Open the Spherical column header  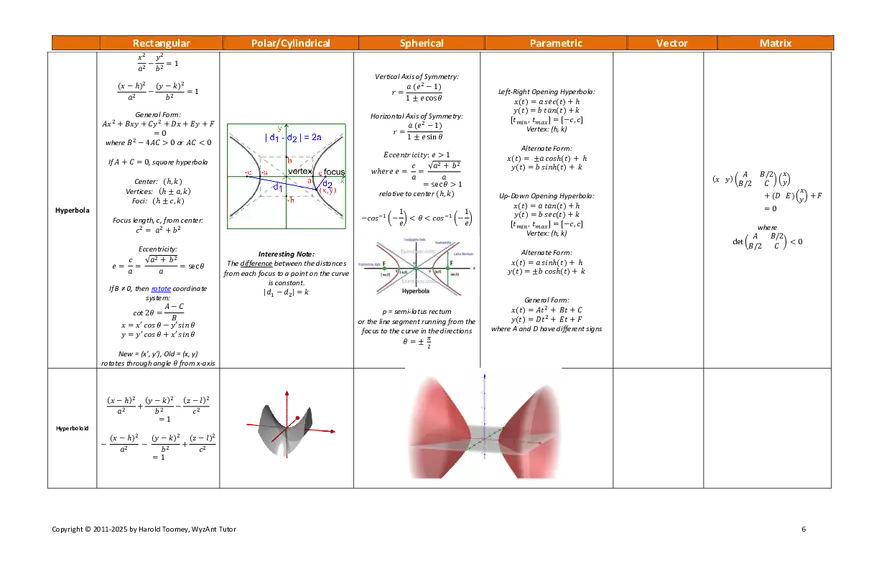(x=421, y=43)
